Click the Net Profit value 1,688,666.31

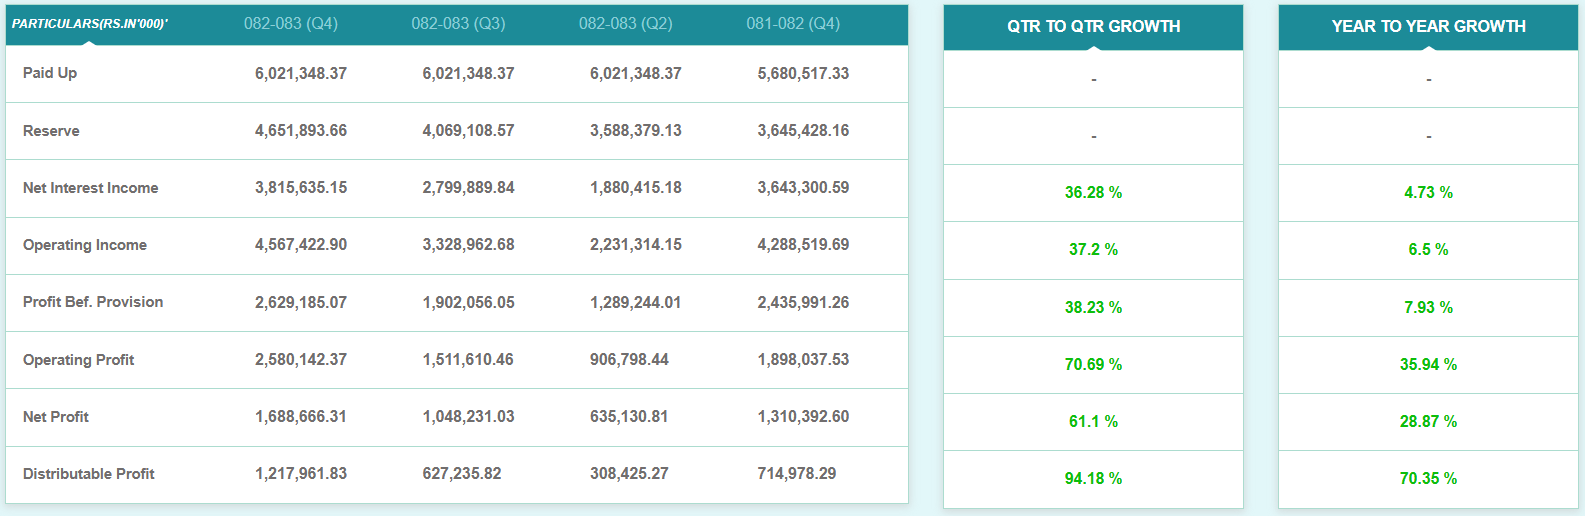pyautogui.click(x=301, y=417)
